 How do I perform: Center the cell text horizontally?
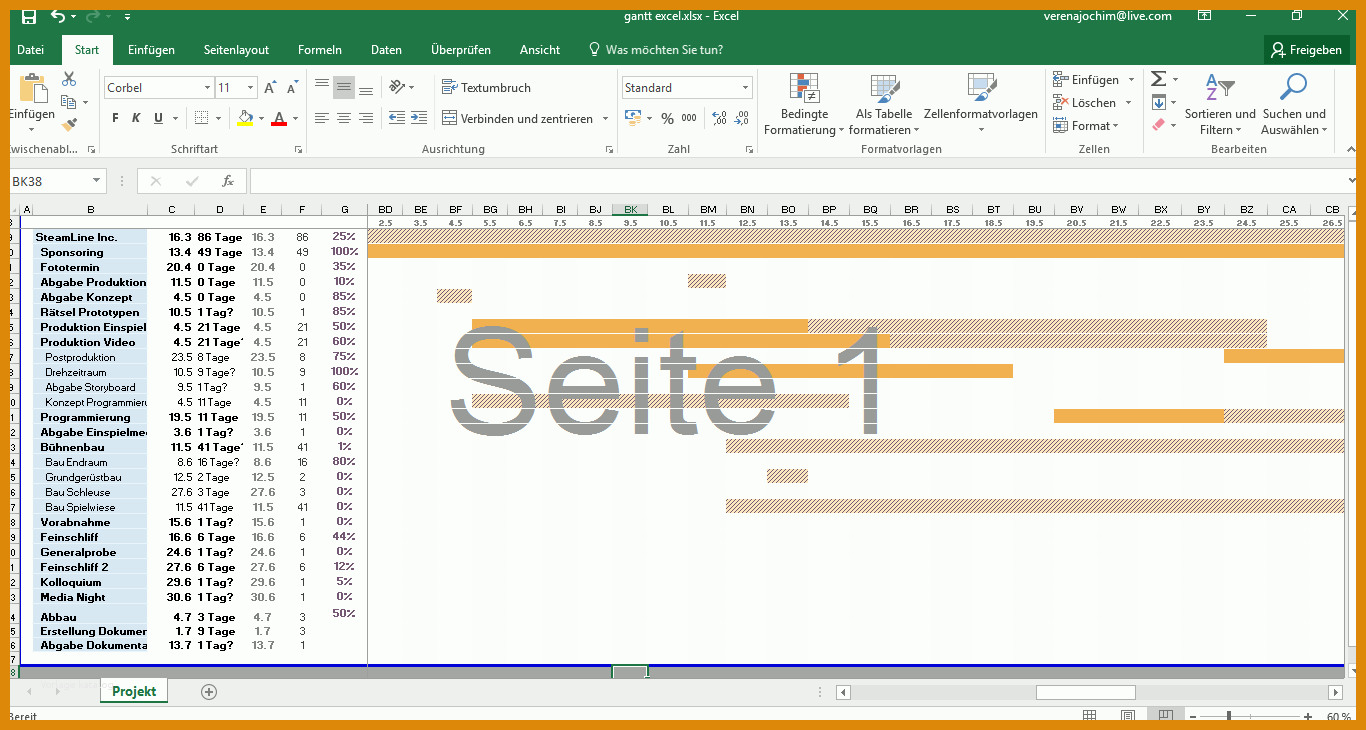click(344, 118)
